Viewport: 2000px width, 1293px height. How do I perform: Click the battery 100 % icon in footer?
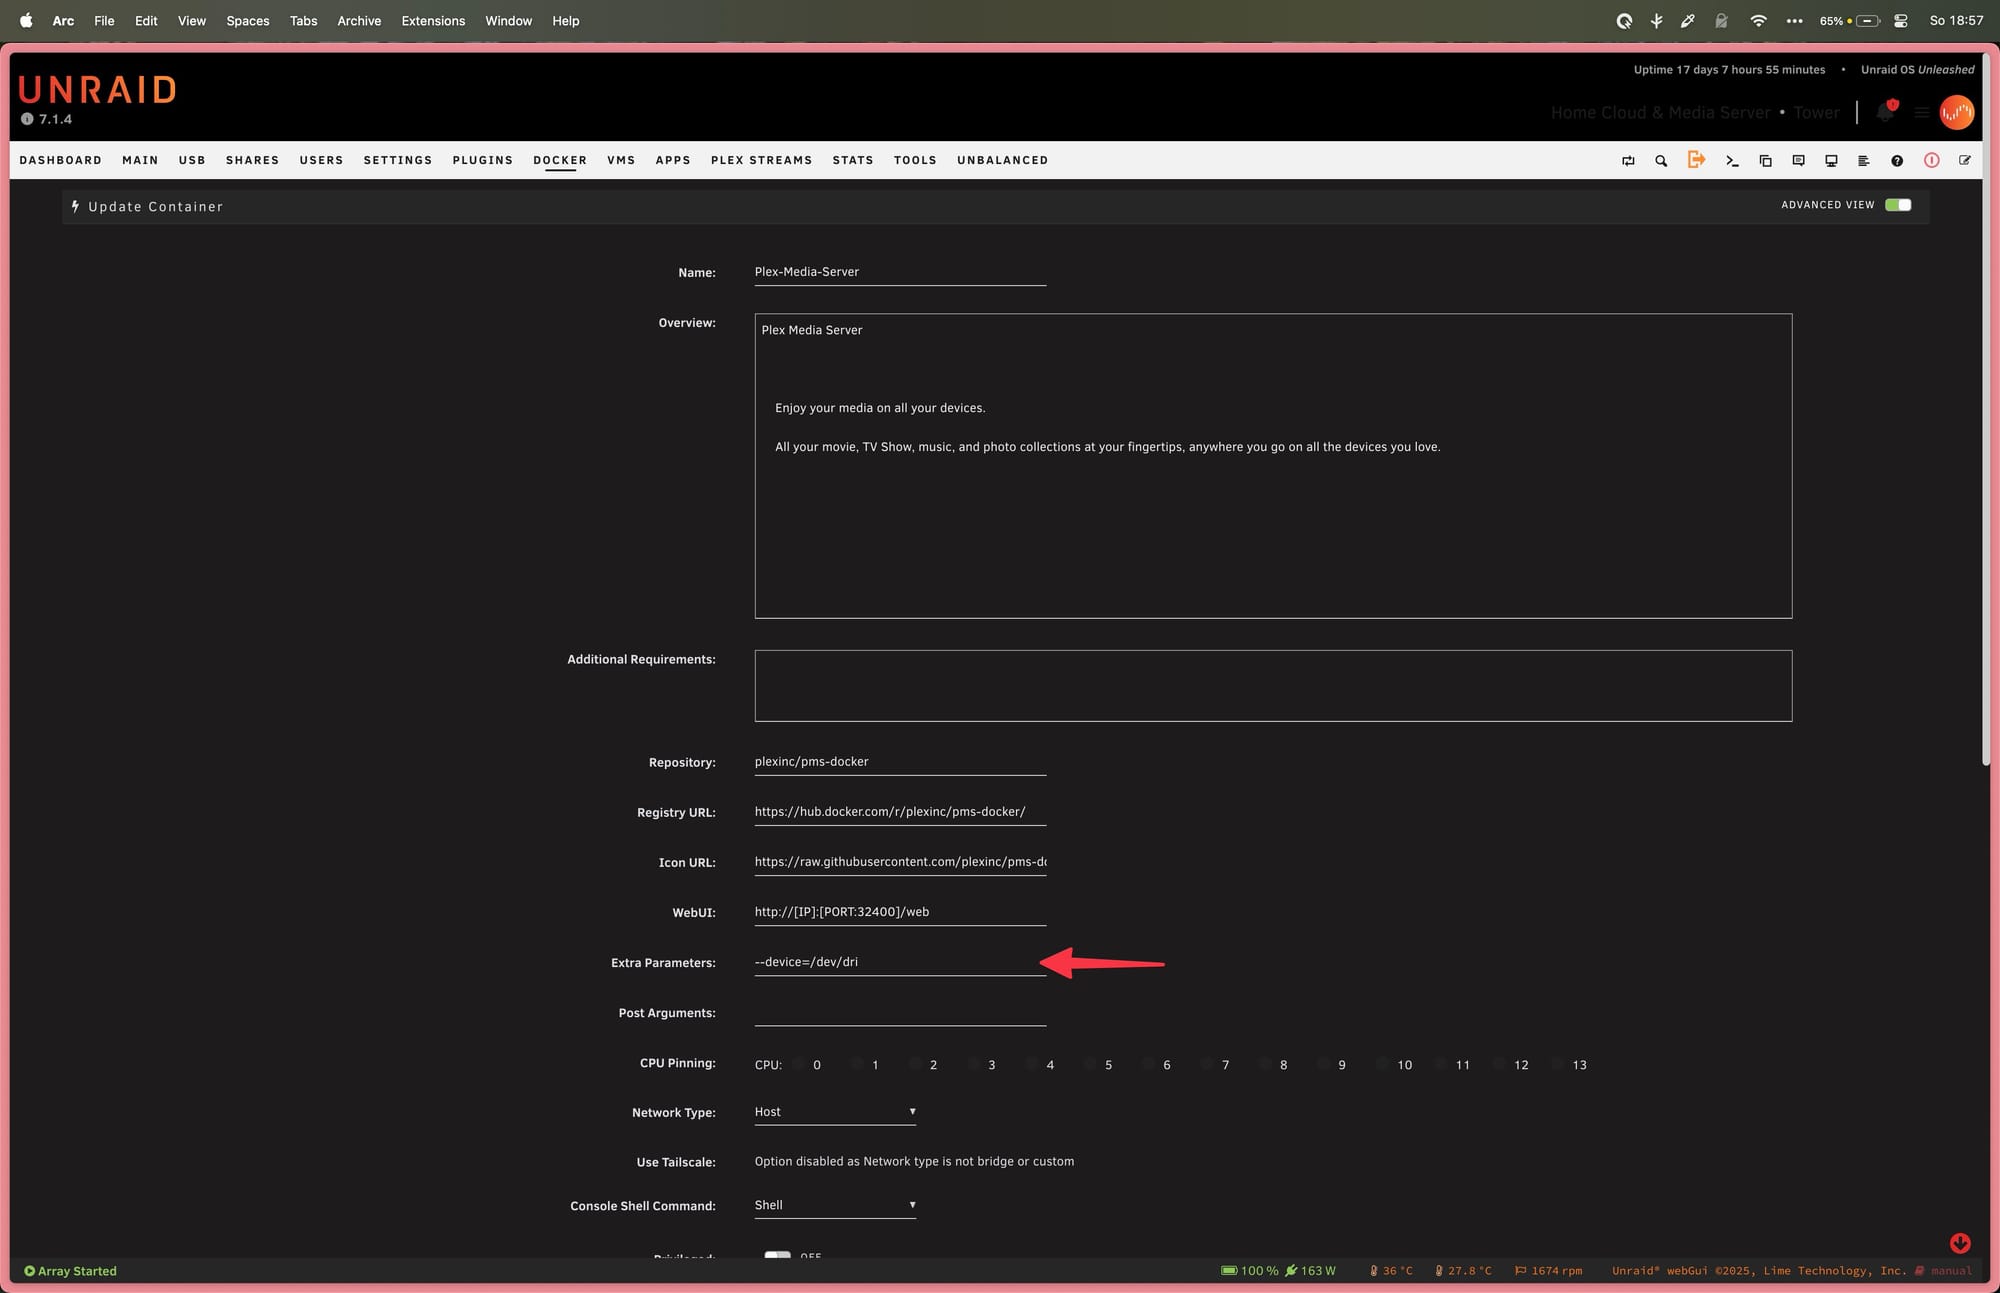coord(1229,1271)
